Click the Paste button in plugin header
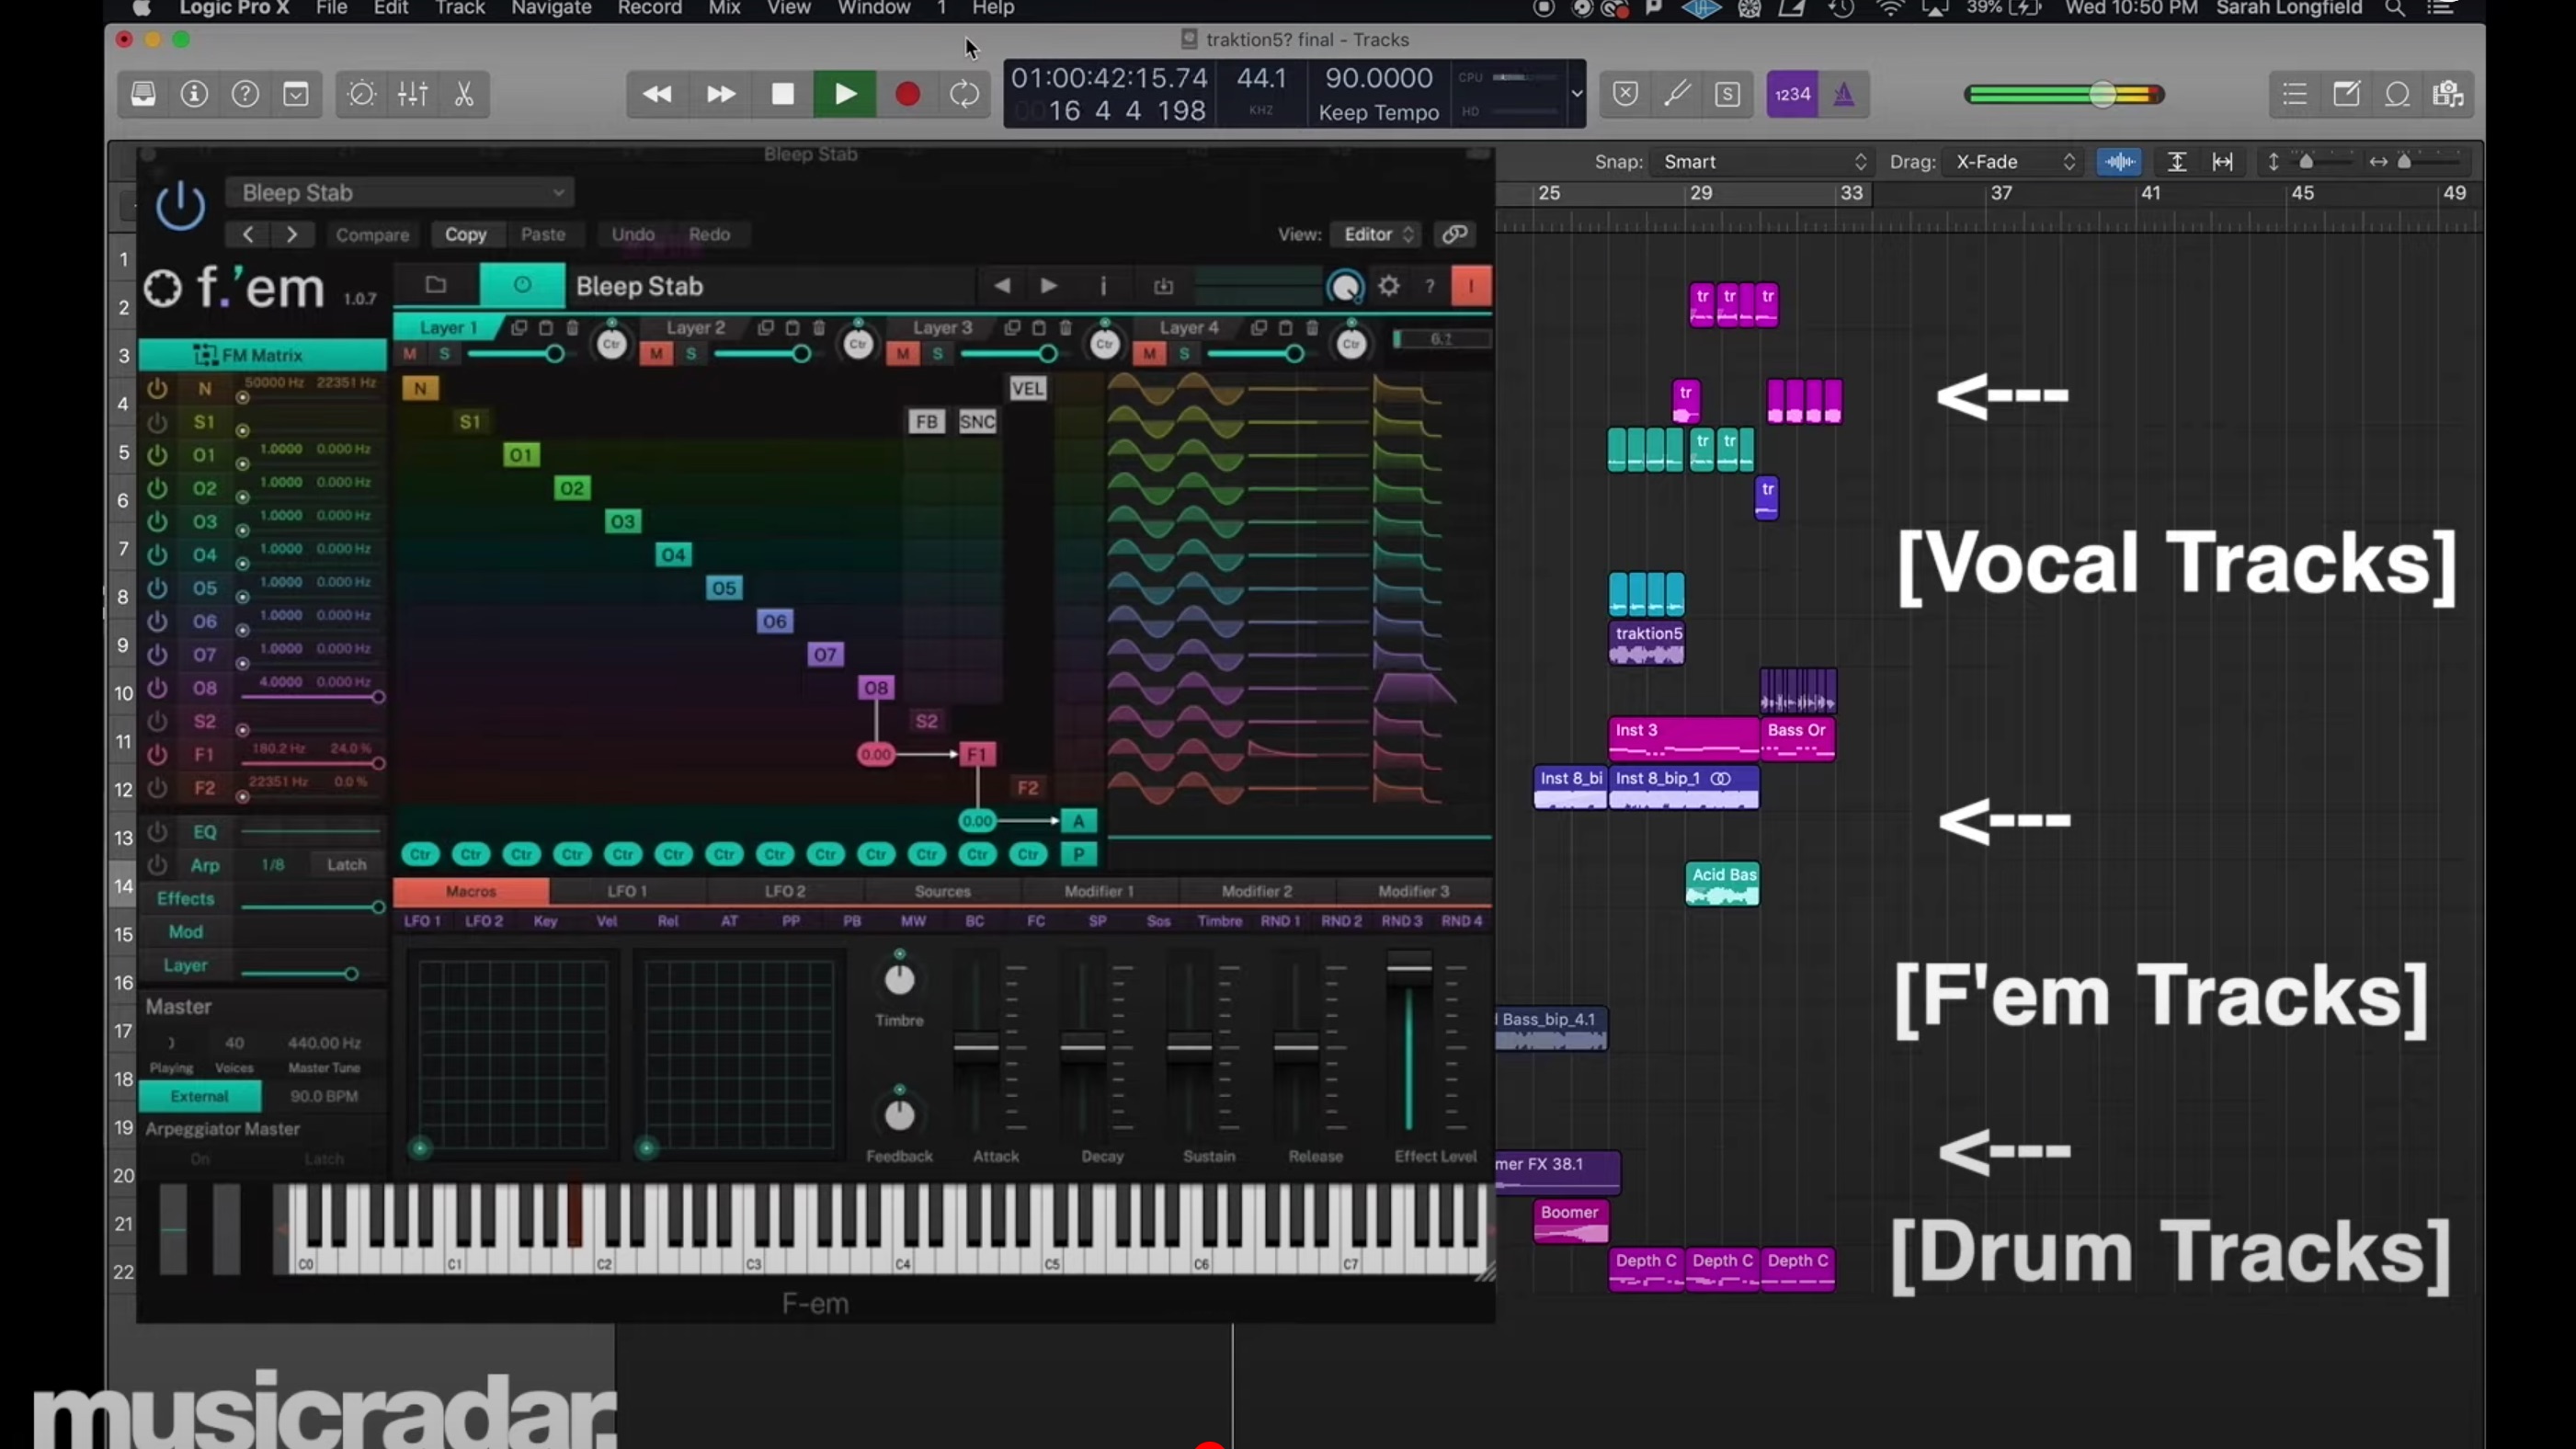 pos(543,234)
